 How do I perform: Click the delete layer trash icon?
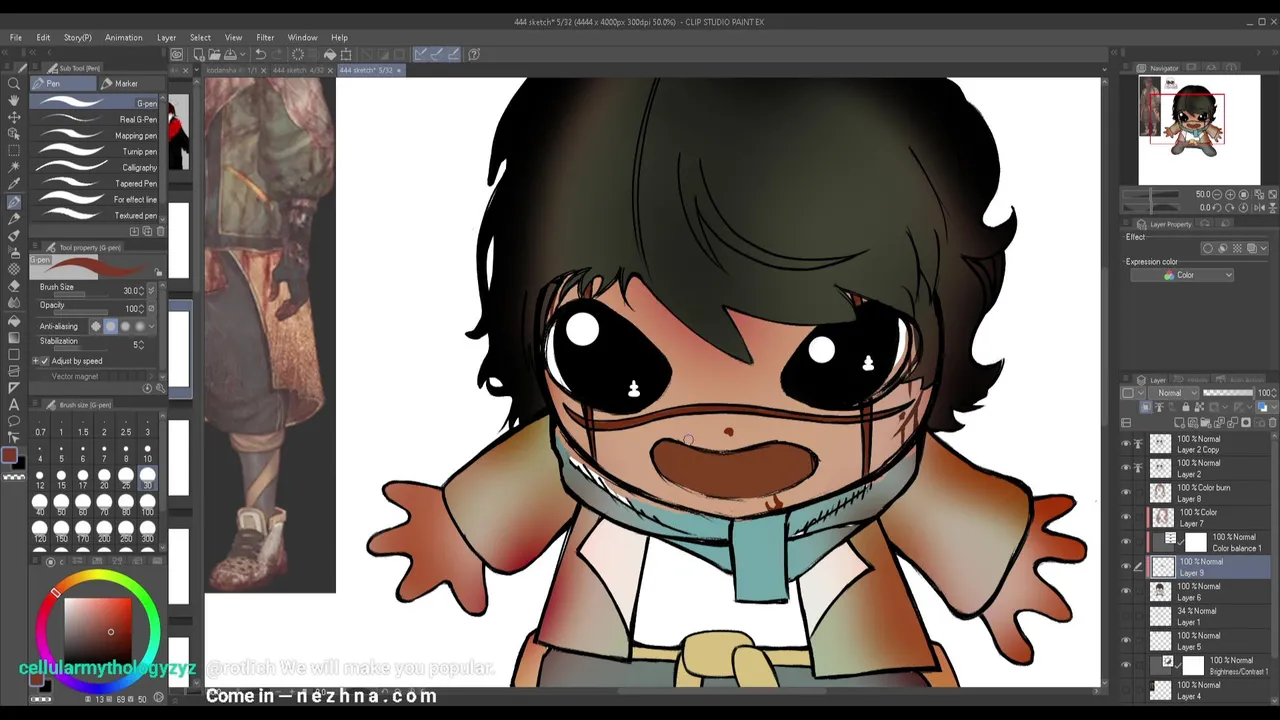click(1272, 423)
